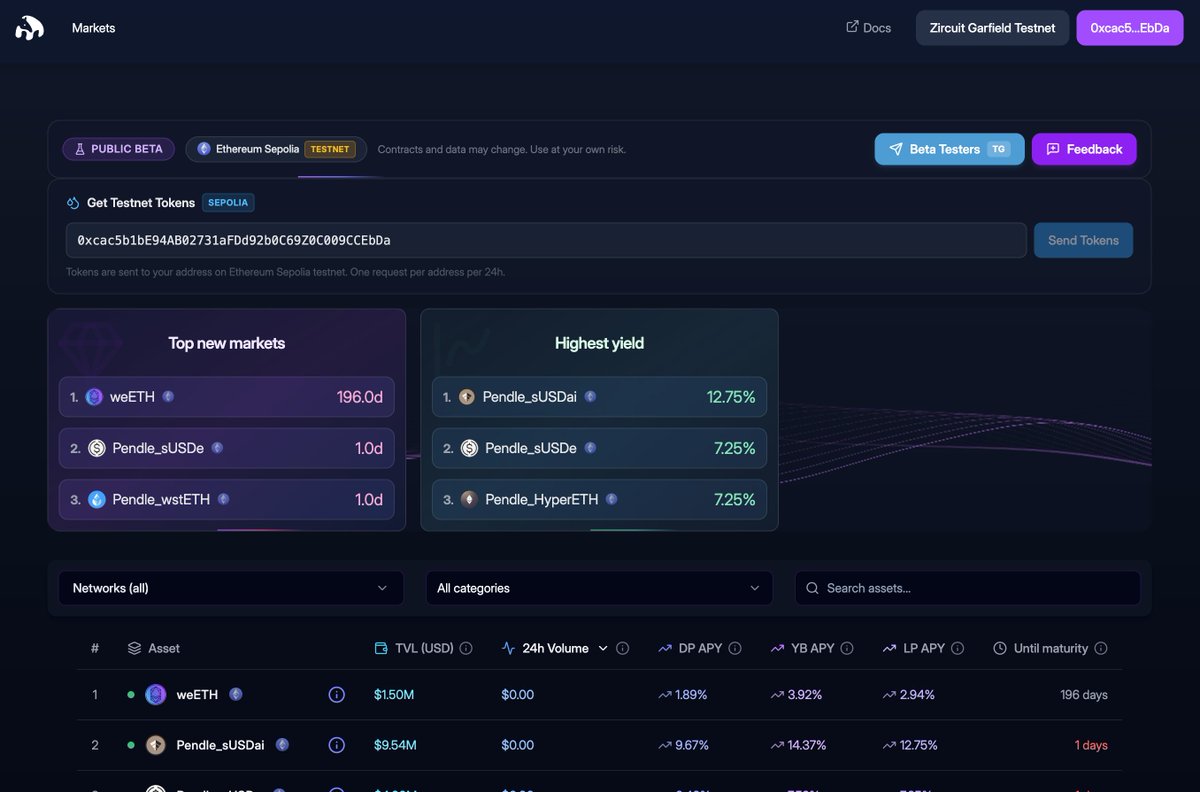Open Pendle_wstETH in Top new markets
The width and height of the screenshot is (1200, 792).
coord(226,499)
